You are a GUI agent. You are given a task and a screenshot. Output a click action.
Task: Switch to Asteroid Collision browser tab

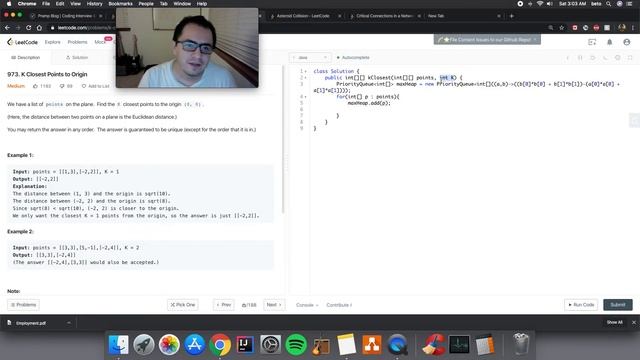(303, 16)
